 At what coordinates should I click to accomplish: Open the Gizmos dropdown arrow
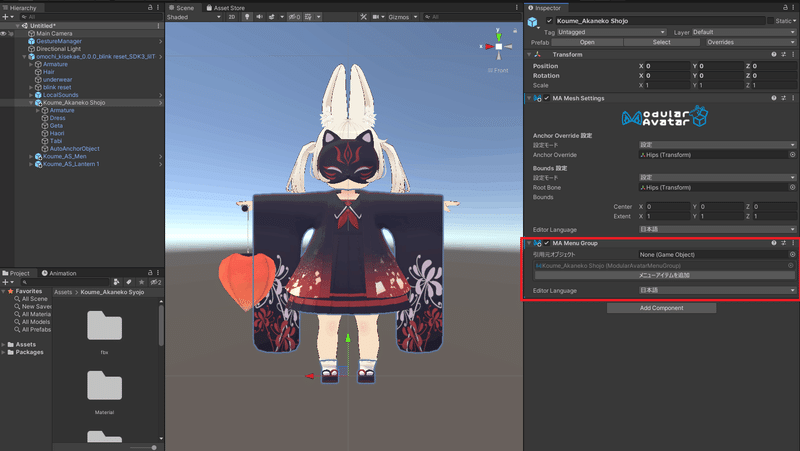point(416,17)
